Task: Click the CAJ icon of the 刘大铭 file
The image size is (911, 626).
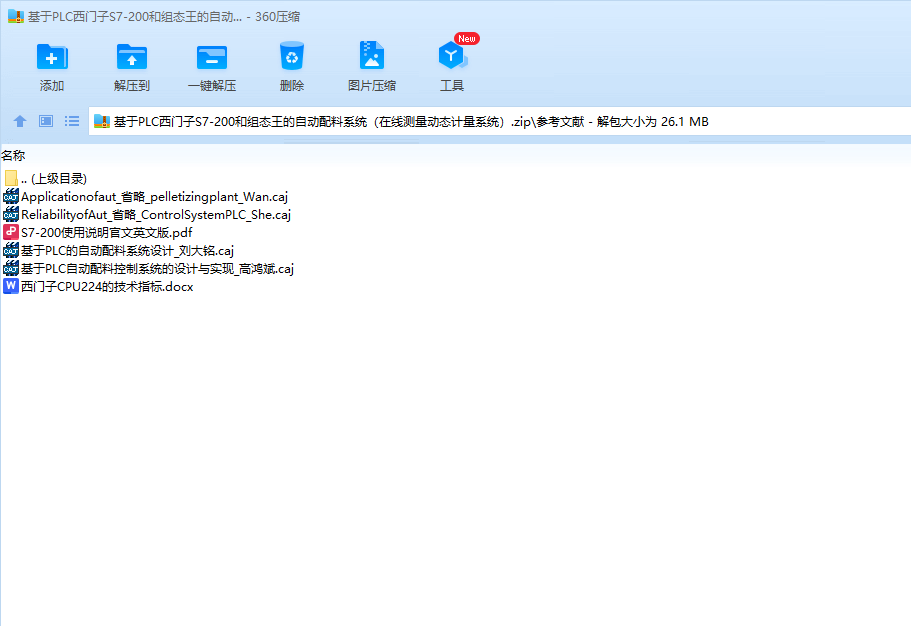Action: pos(10,250)
